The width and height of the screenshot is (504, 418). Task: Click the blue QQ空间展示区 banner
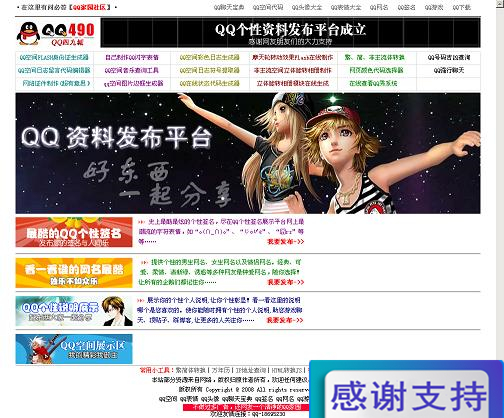coord(74,349)
